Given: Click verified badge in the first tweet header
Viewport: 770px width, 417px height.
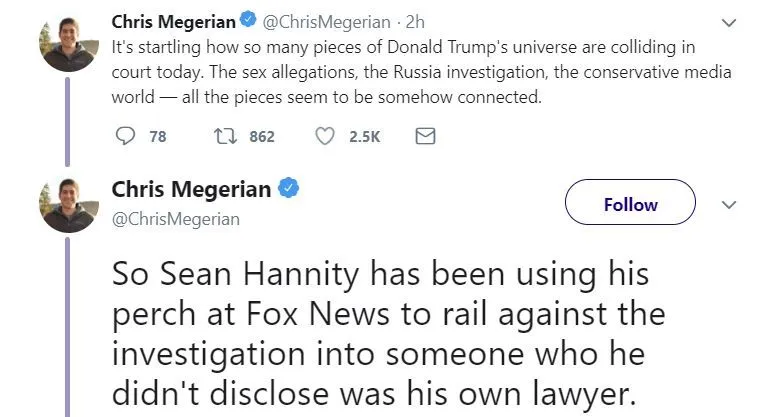Looking at the screenshot, I should (248, 21).
